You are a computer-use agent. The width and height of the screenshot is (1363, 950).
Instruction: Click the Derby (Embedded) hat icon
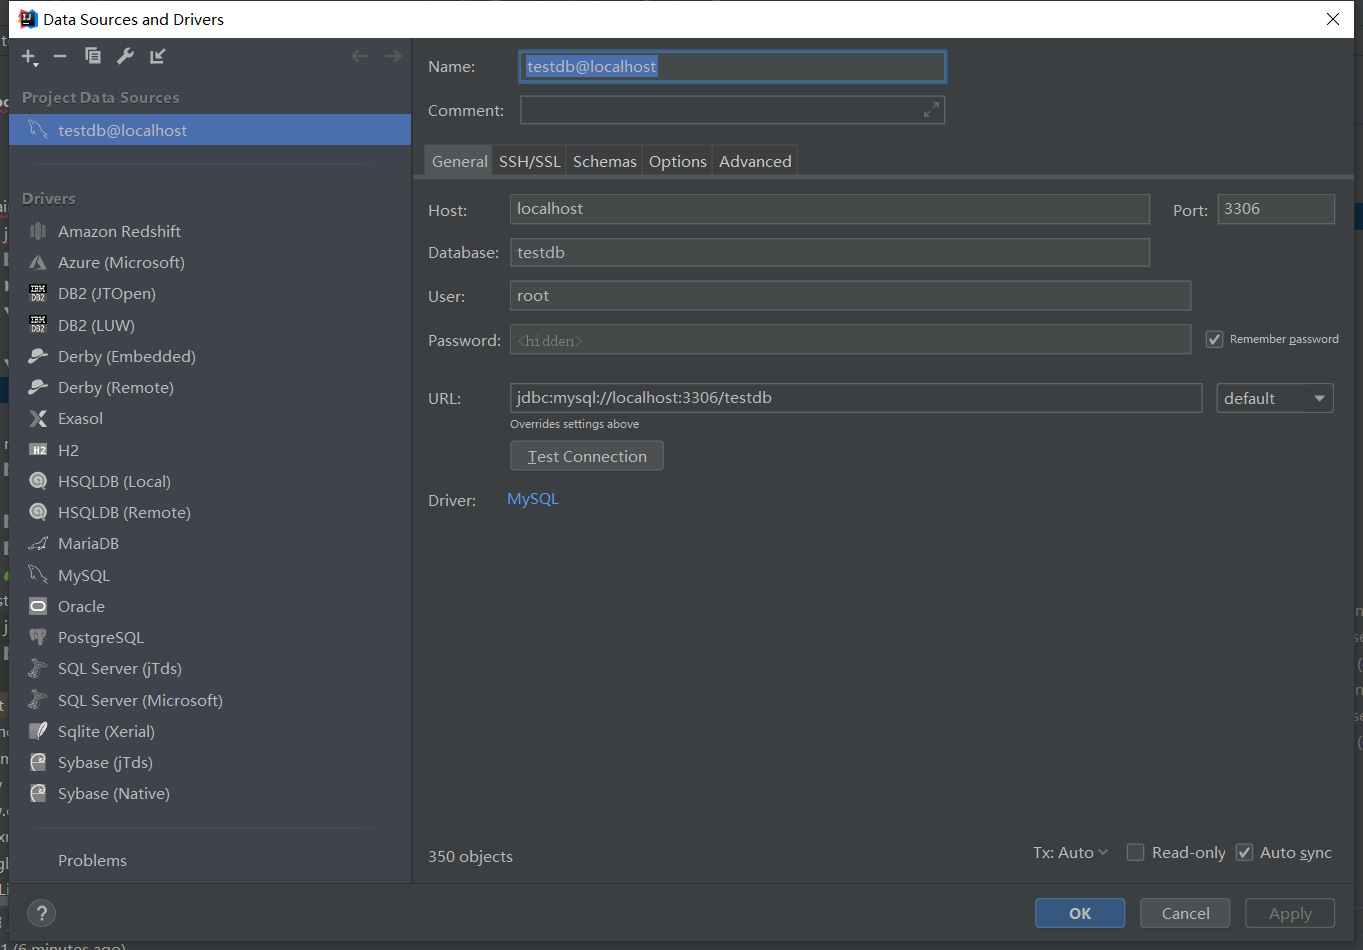[38, 356]
